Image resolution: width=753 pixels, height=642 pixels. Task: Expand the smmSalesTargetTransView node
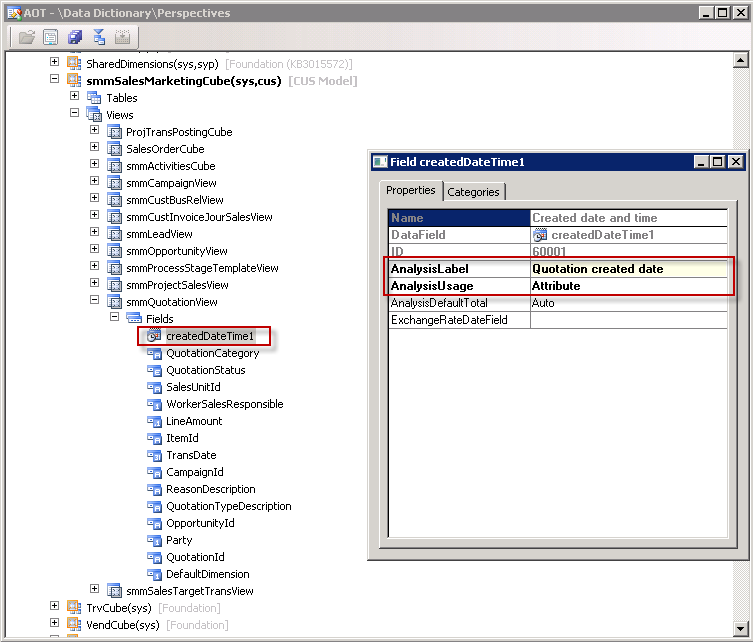click(95, 589)
